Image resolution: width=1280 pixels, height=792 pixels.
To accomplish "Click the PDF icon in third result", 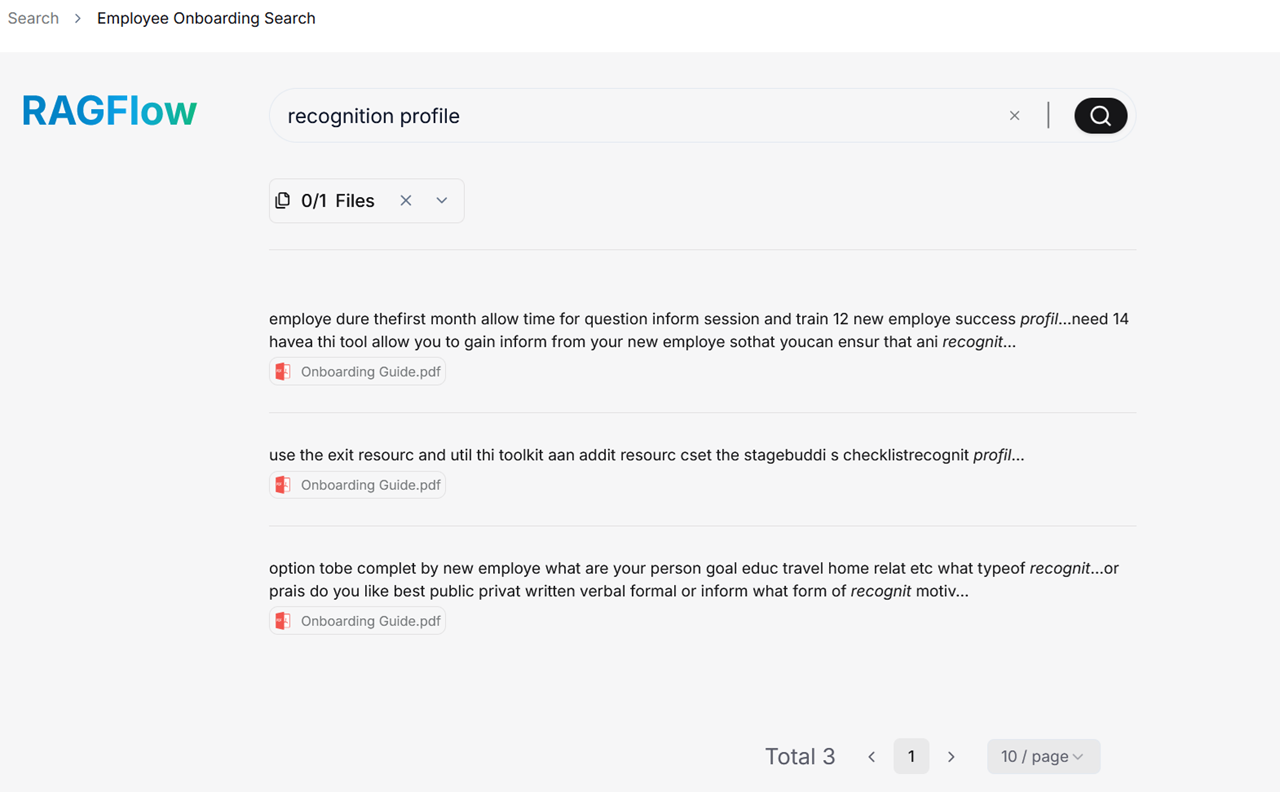I will [283, 621].
